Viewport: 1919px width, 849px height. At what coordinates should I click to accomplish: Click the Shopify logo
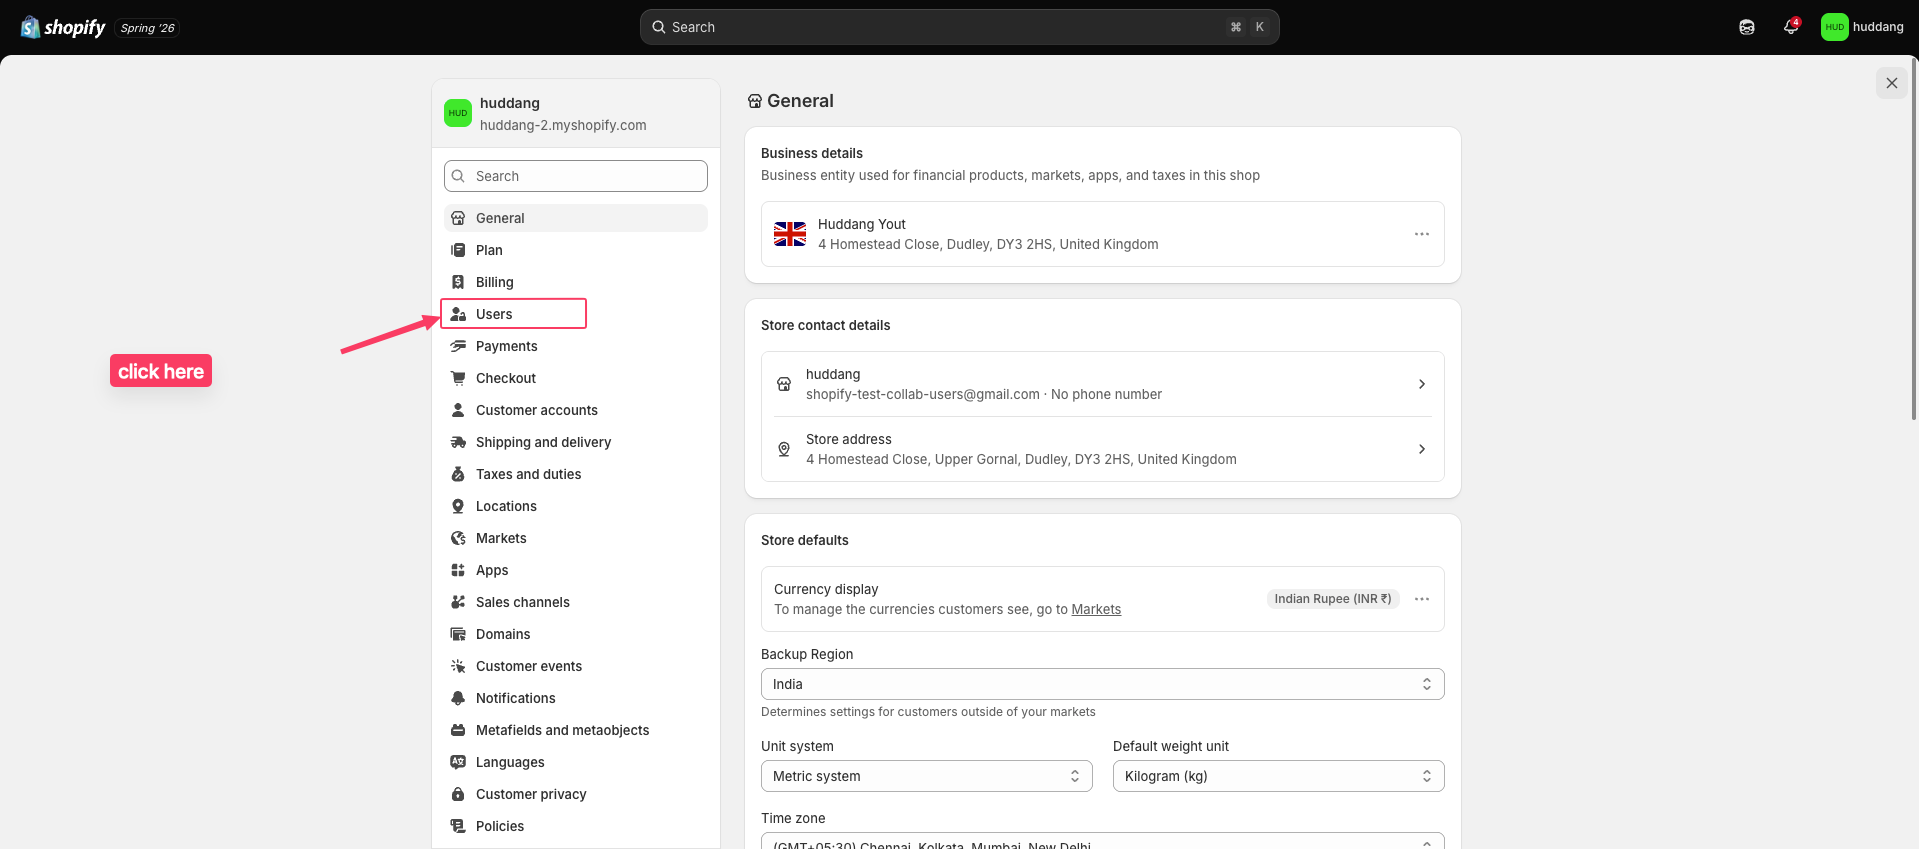click(63, 27)
